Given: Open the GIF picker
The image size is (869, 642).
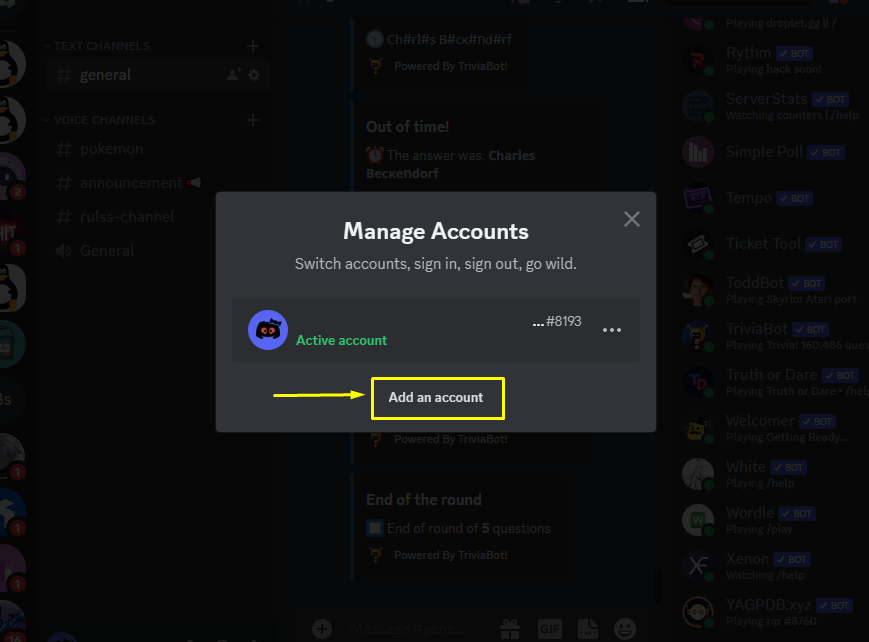Looking at the screenshot, I should tap(550, 629).
